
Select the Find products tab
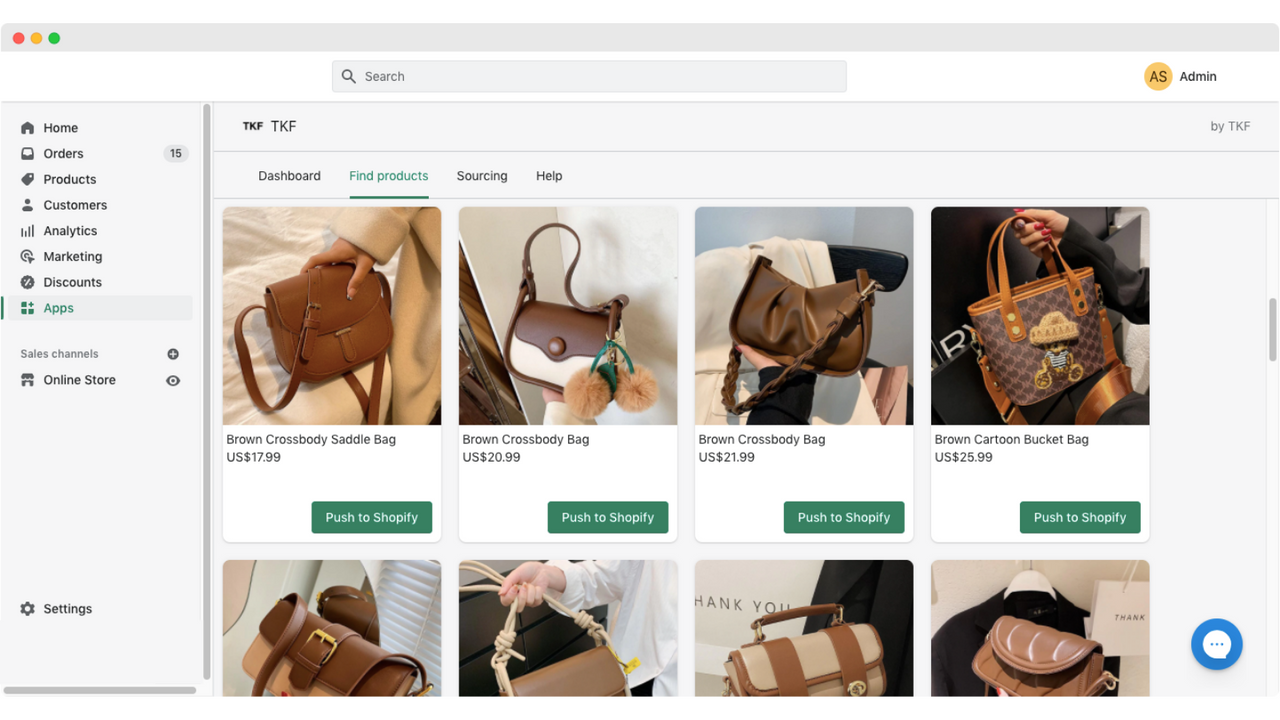pyautogui.click(x=389, y=176)
